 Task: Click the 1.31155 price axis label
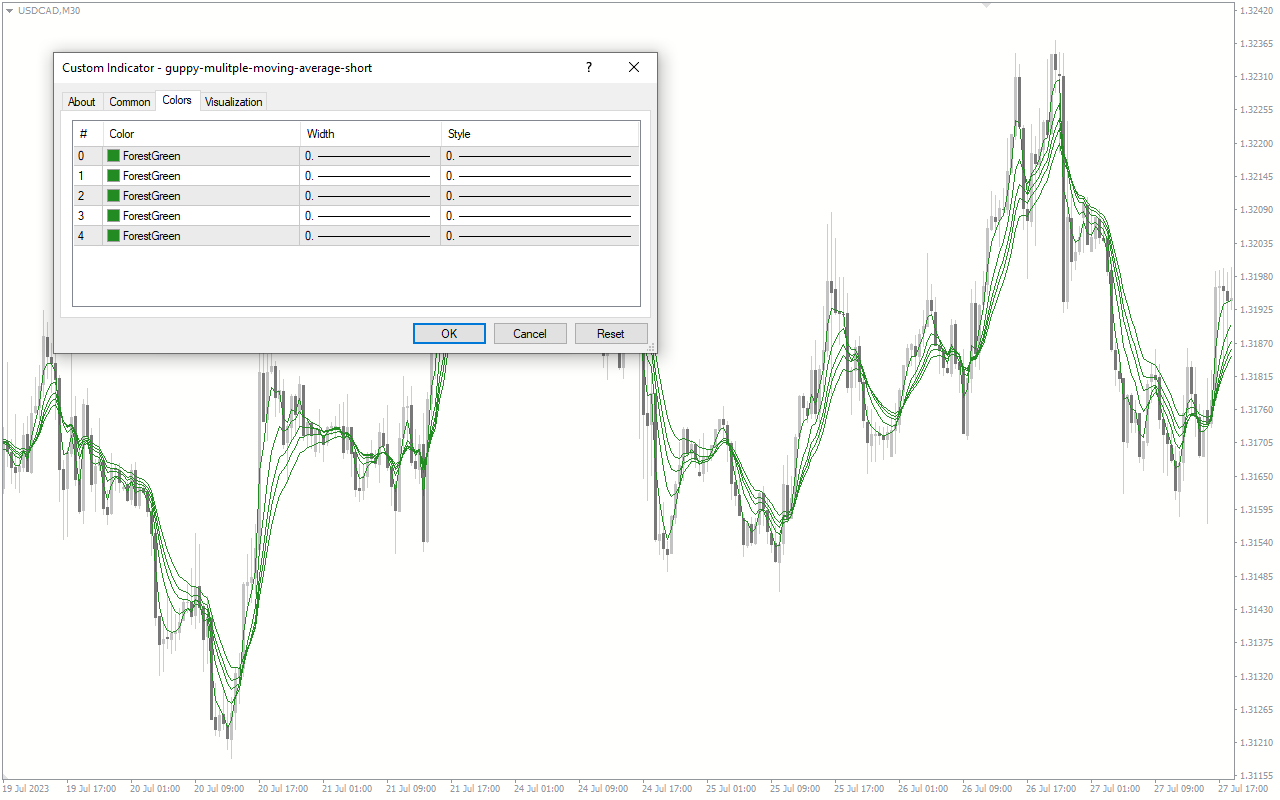coord(1255,776)
